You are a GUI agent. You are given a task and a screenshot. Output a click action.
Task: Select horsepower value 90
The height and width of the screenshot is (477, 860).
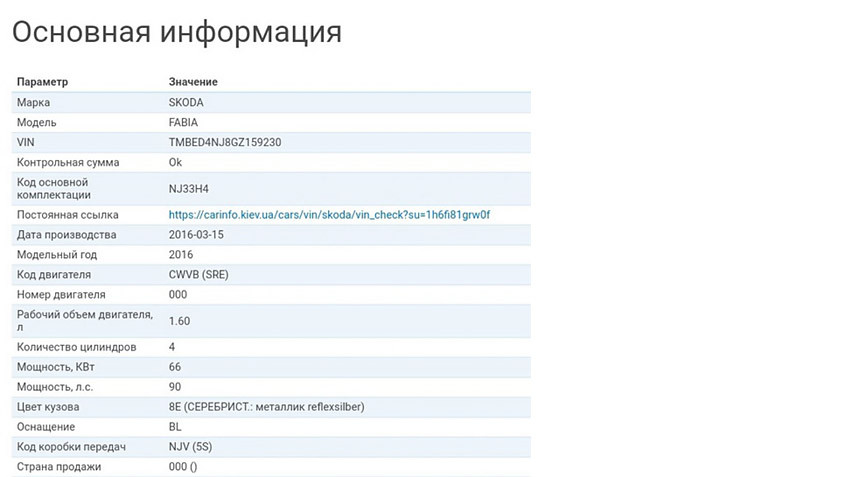coord(175,387)
